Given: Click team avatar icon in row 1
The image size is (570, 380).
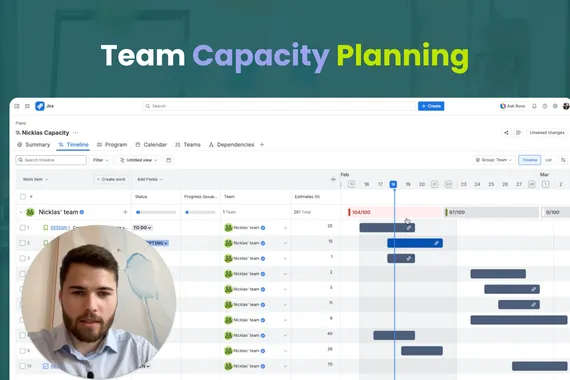Looking at the screenshot, I should [228, 228].
